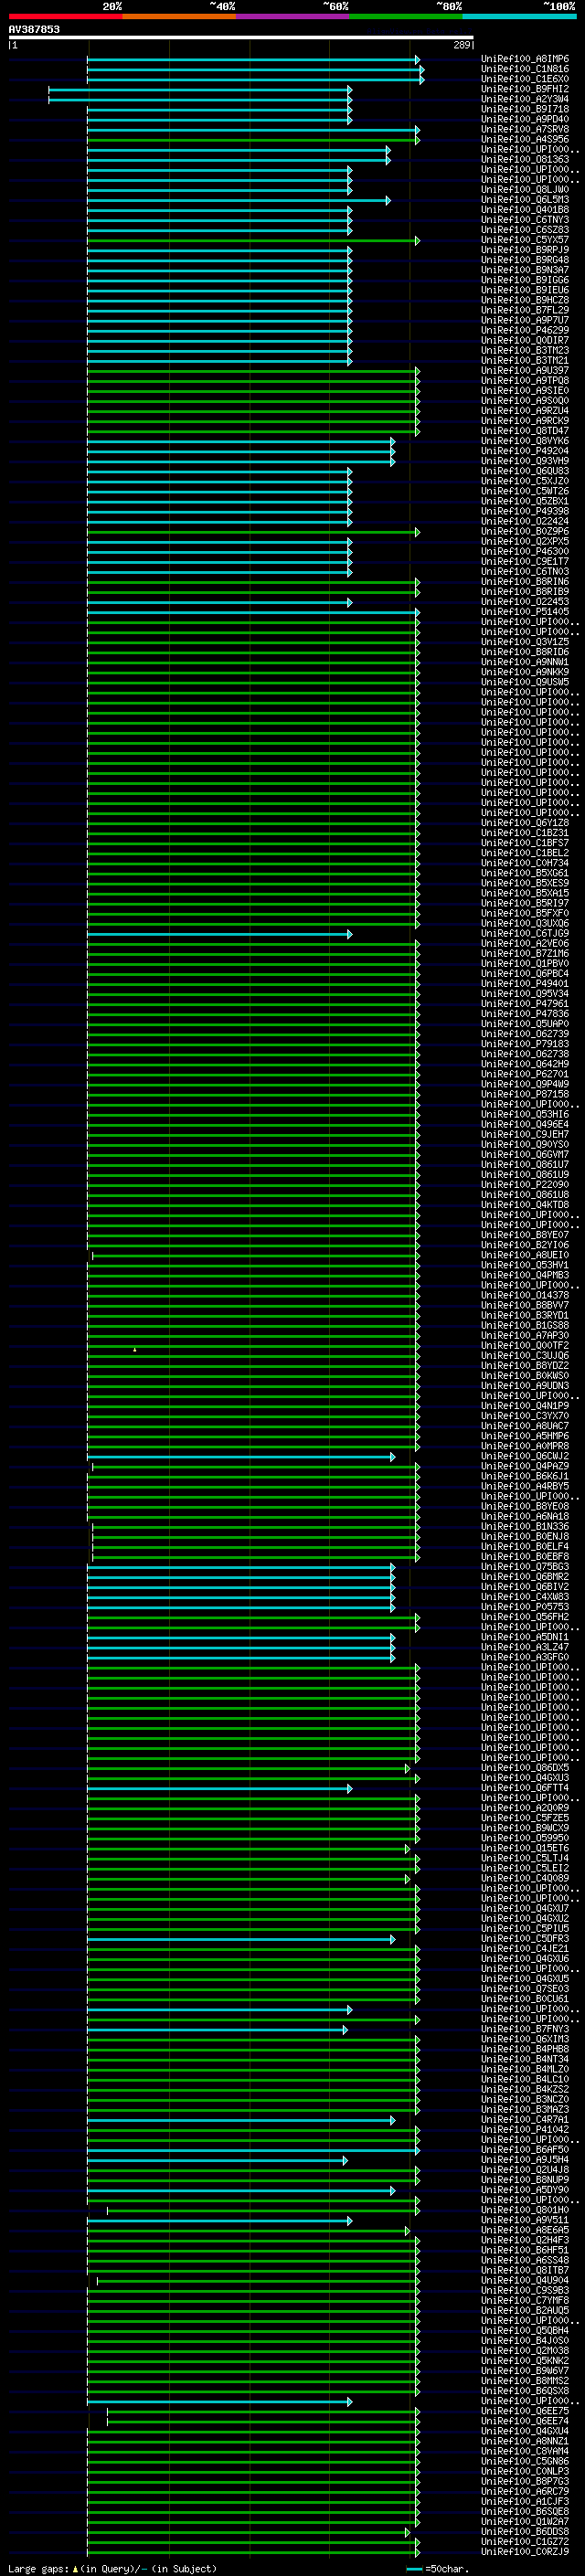This screenshot has height=2576, width=585.
Task: Select the cyan alignment bar for UniRef100_C6TJG9
Action: coord(220,934)
